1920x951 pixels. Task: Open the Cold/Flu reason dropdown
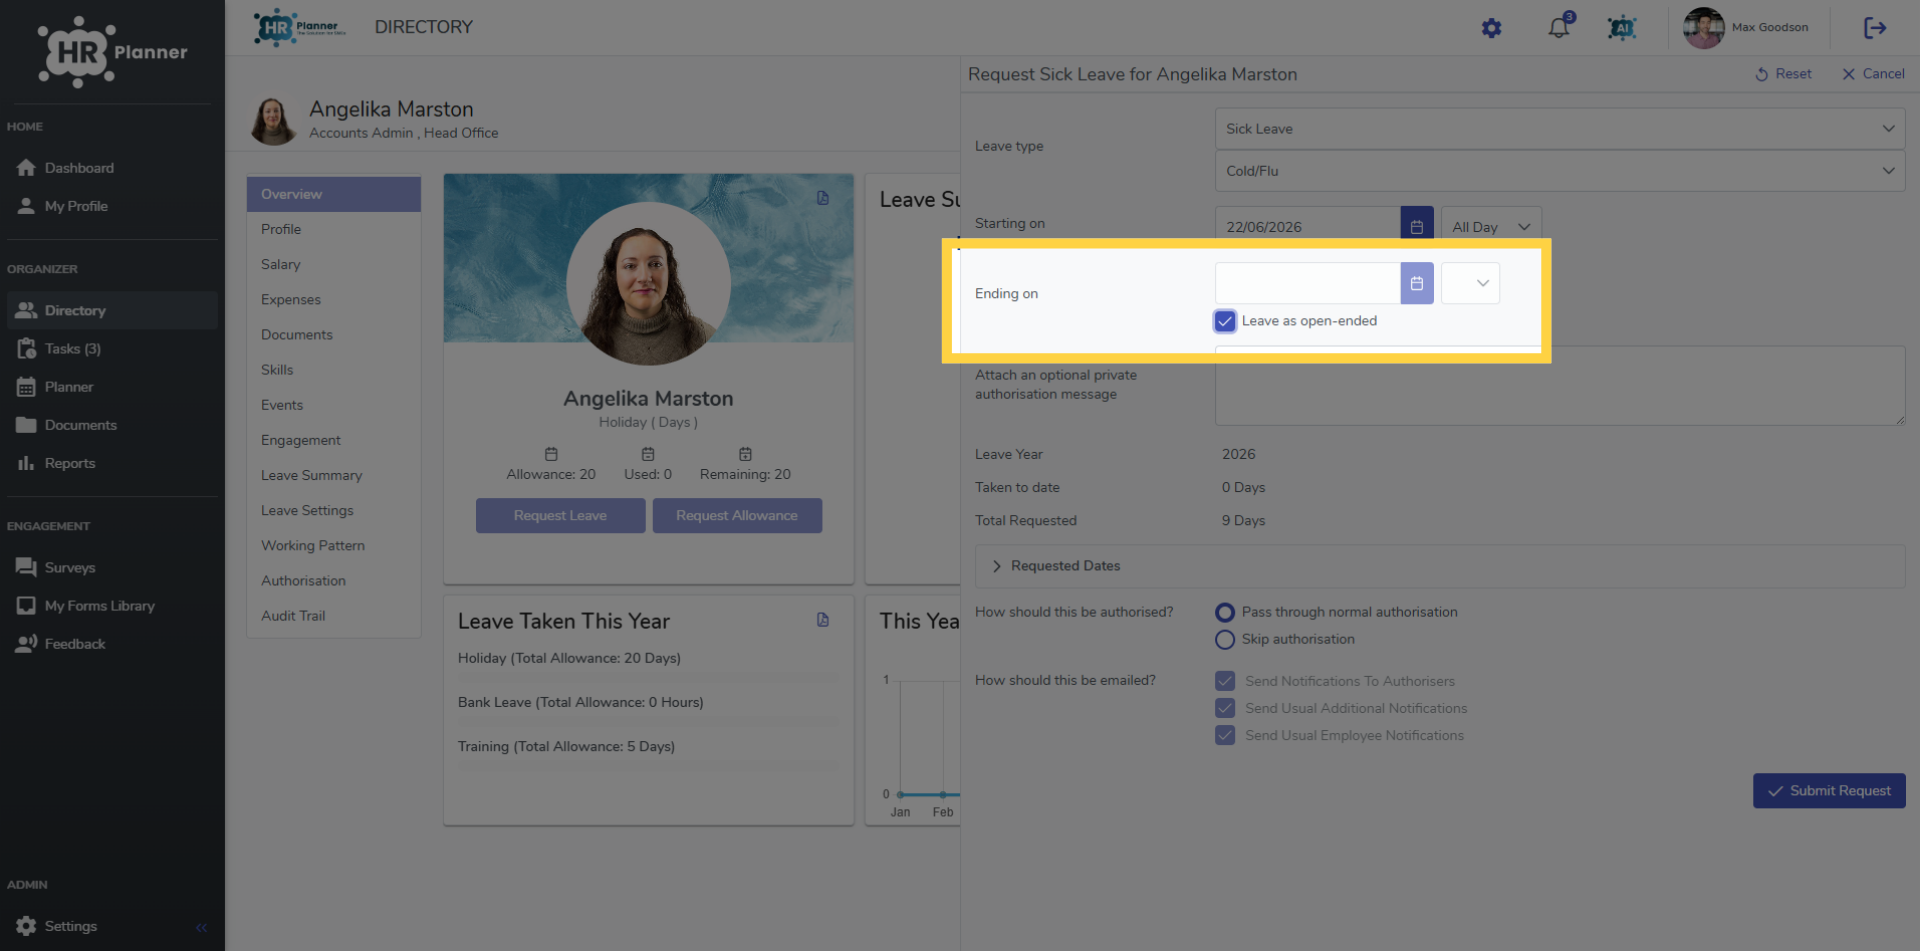[x=1560, y=171]
